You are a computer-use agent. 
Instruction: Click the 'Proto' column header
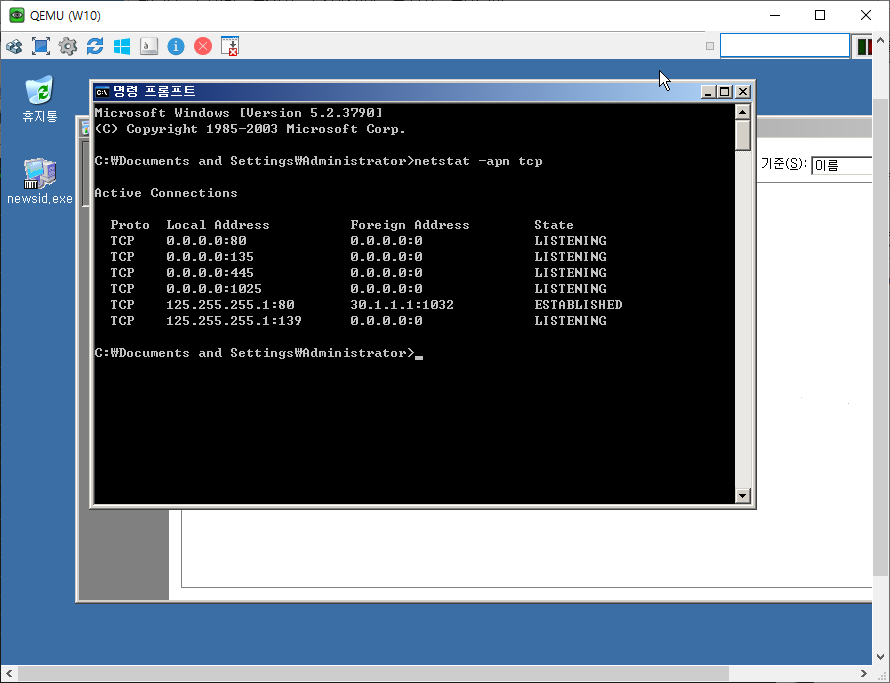pos(130,225)
